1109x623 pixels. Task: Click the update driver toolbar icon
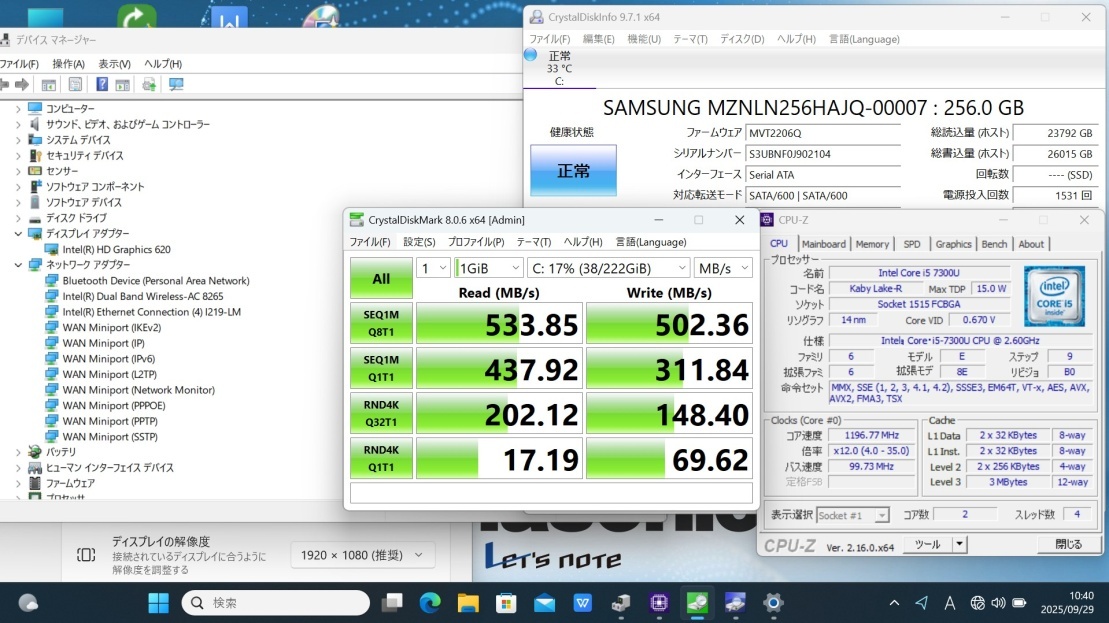pos(149,85)
